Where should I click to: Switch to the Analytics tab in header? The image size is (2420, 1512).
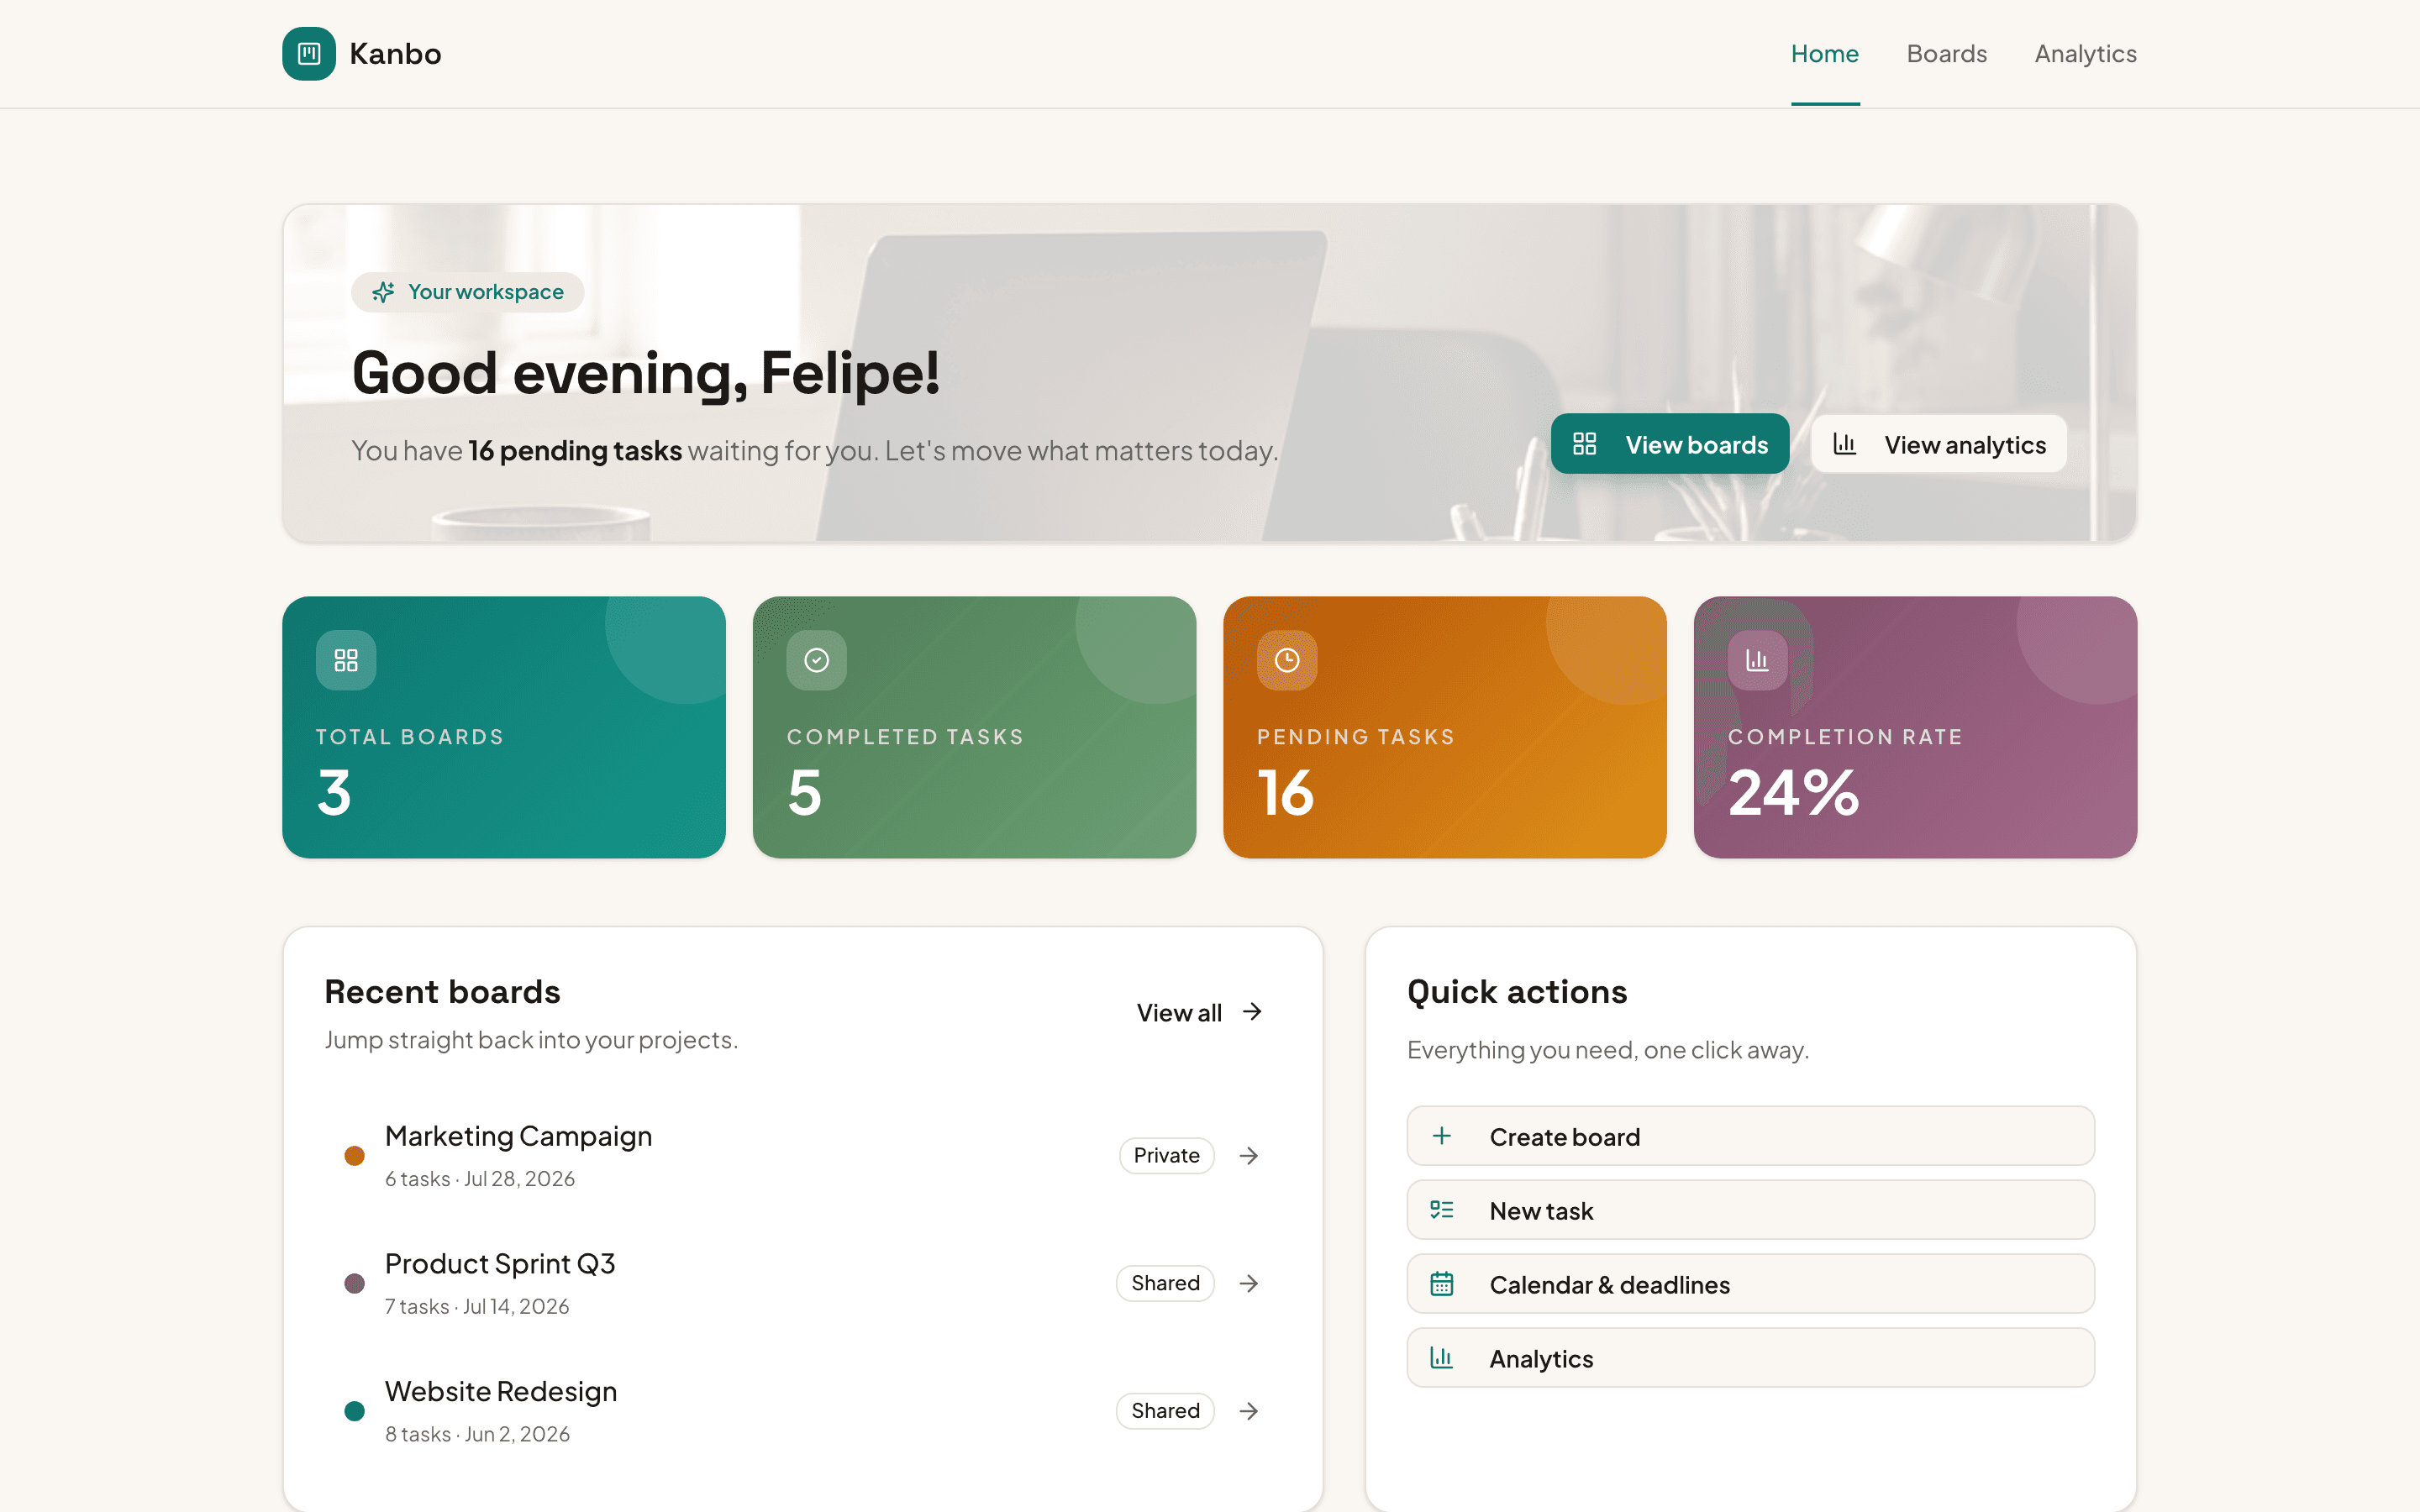point(2085,54)
